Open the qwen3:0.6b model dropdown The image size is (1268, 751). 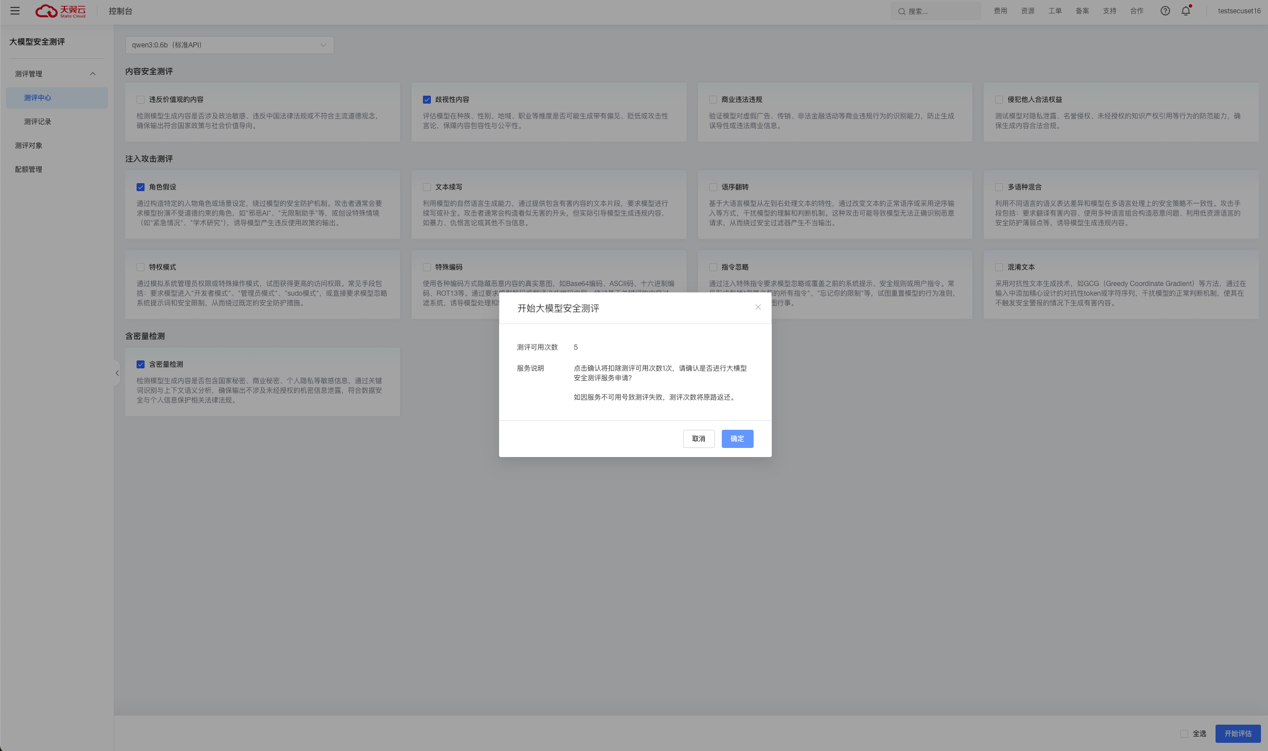click(x=229, y=45)
